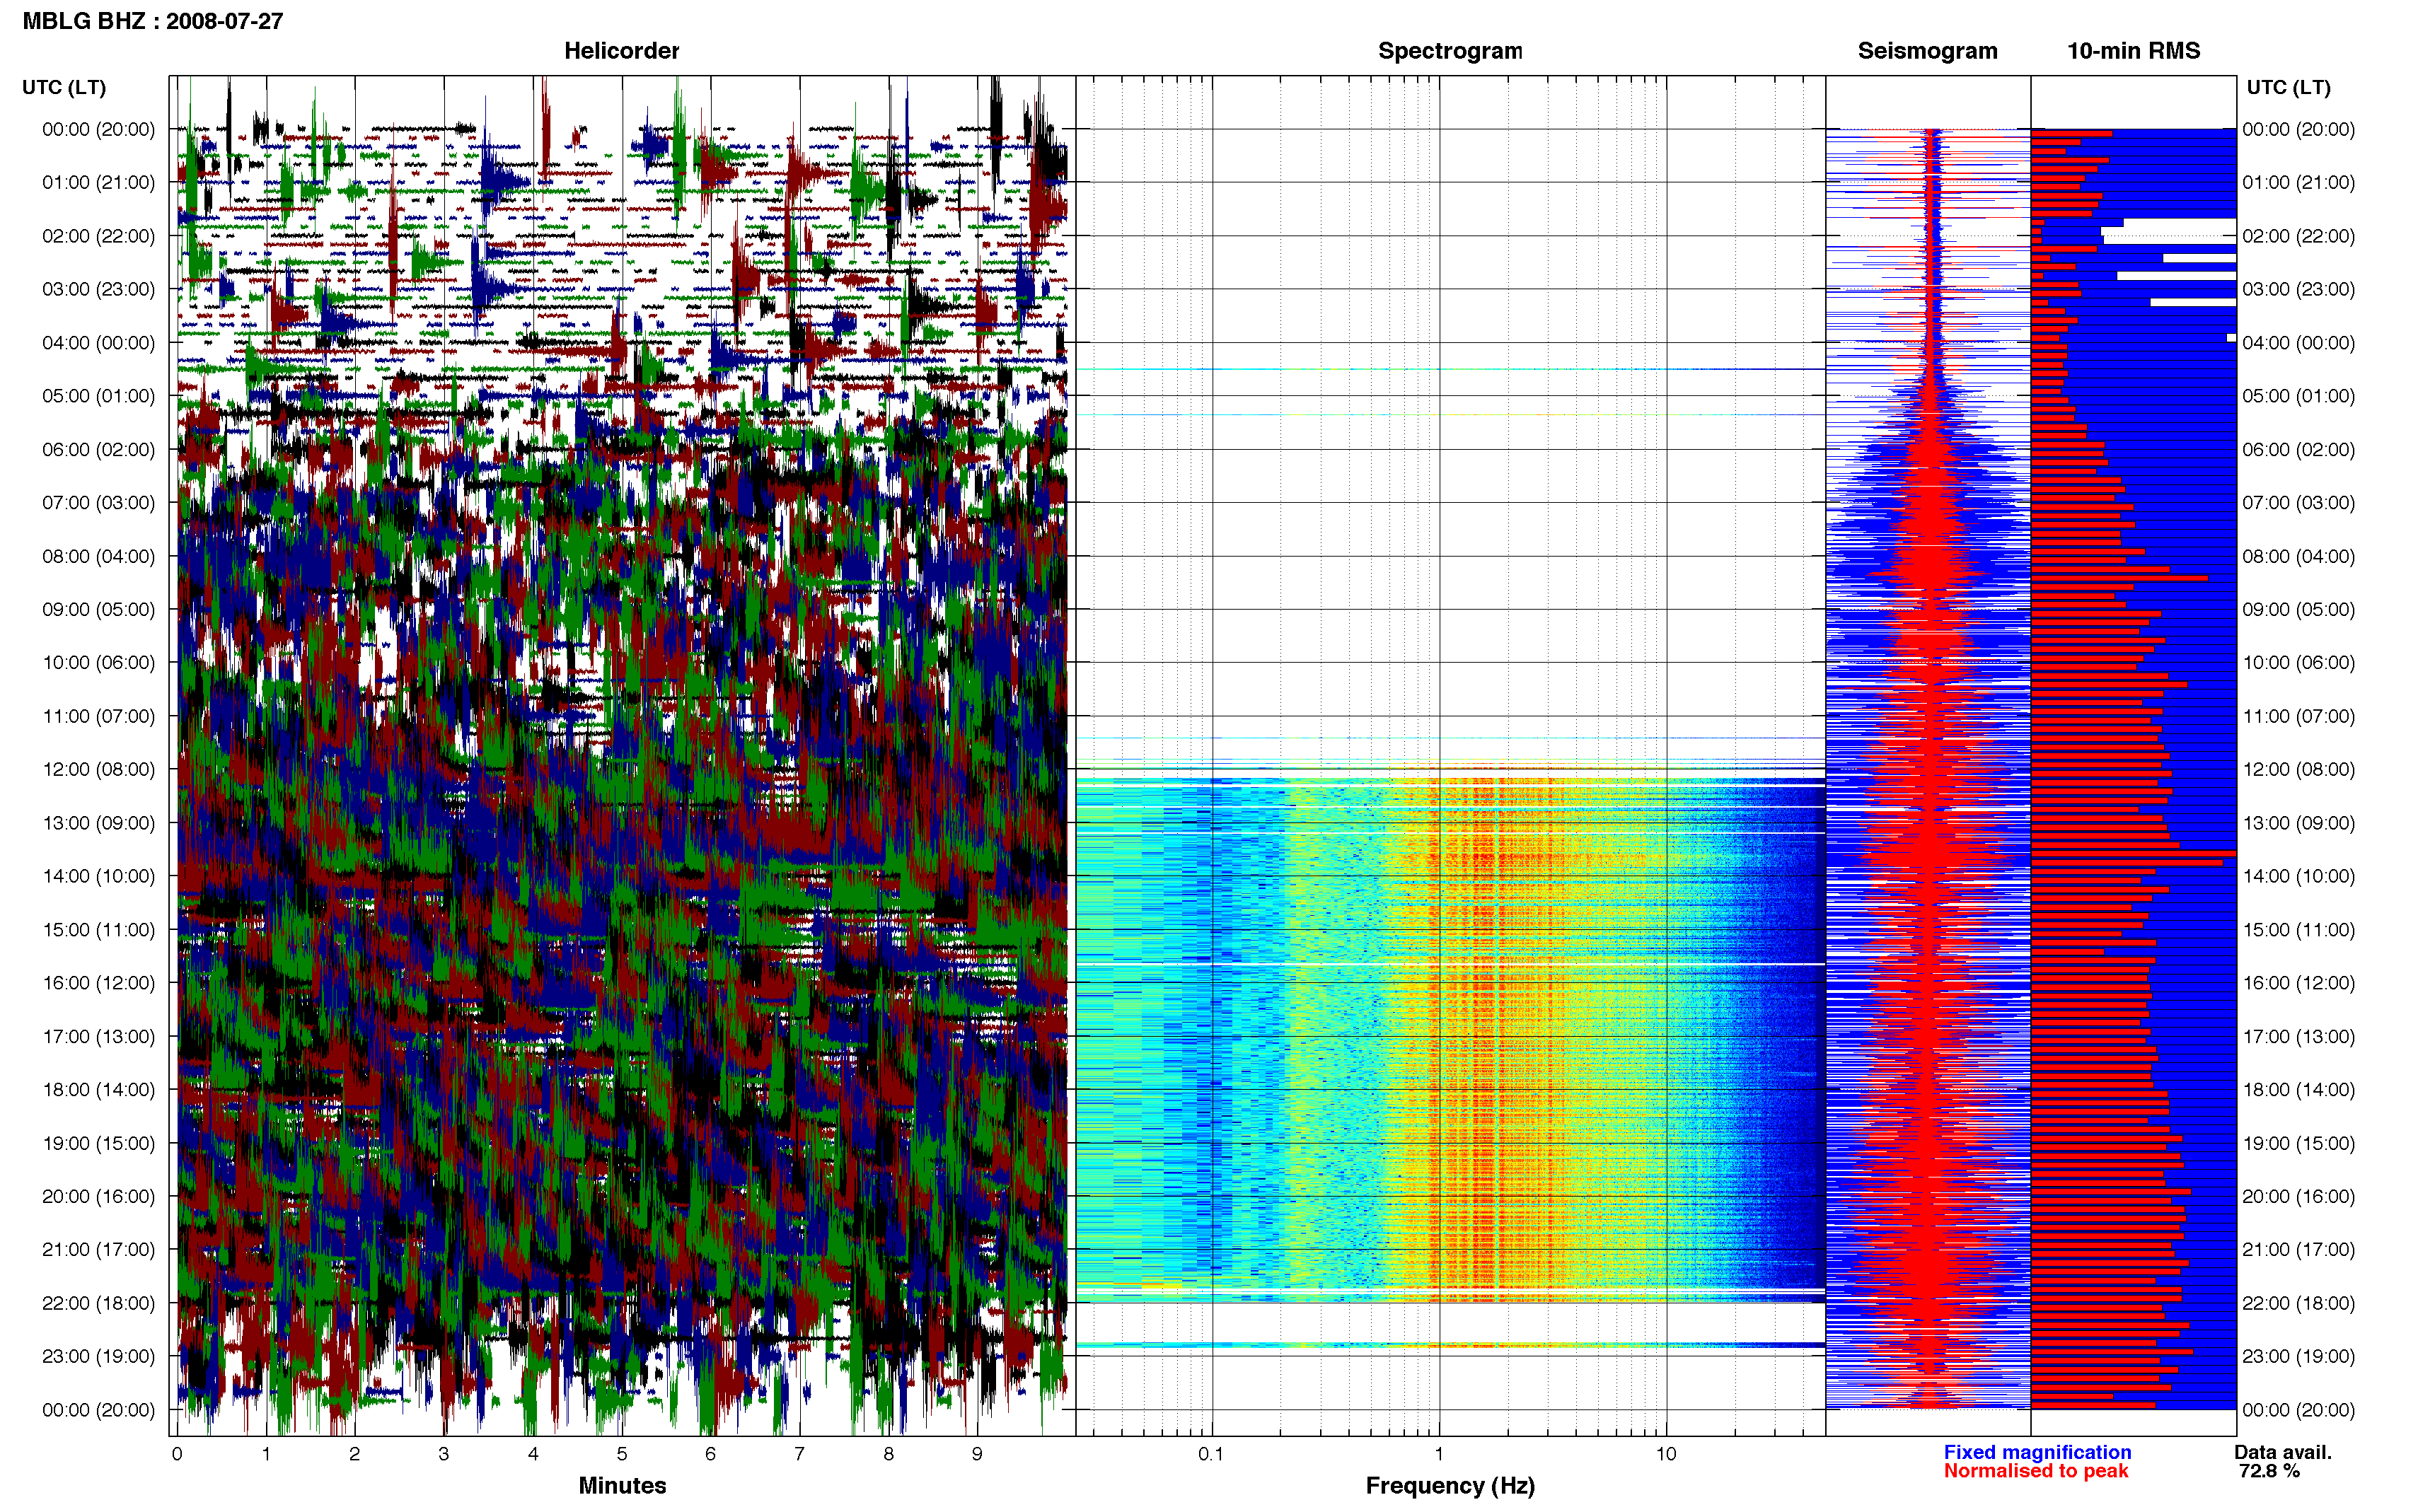Click the 'Minutes' x-axis label
2418x1512 pixels.
tap(622, 1485)
